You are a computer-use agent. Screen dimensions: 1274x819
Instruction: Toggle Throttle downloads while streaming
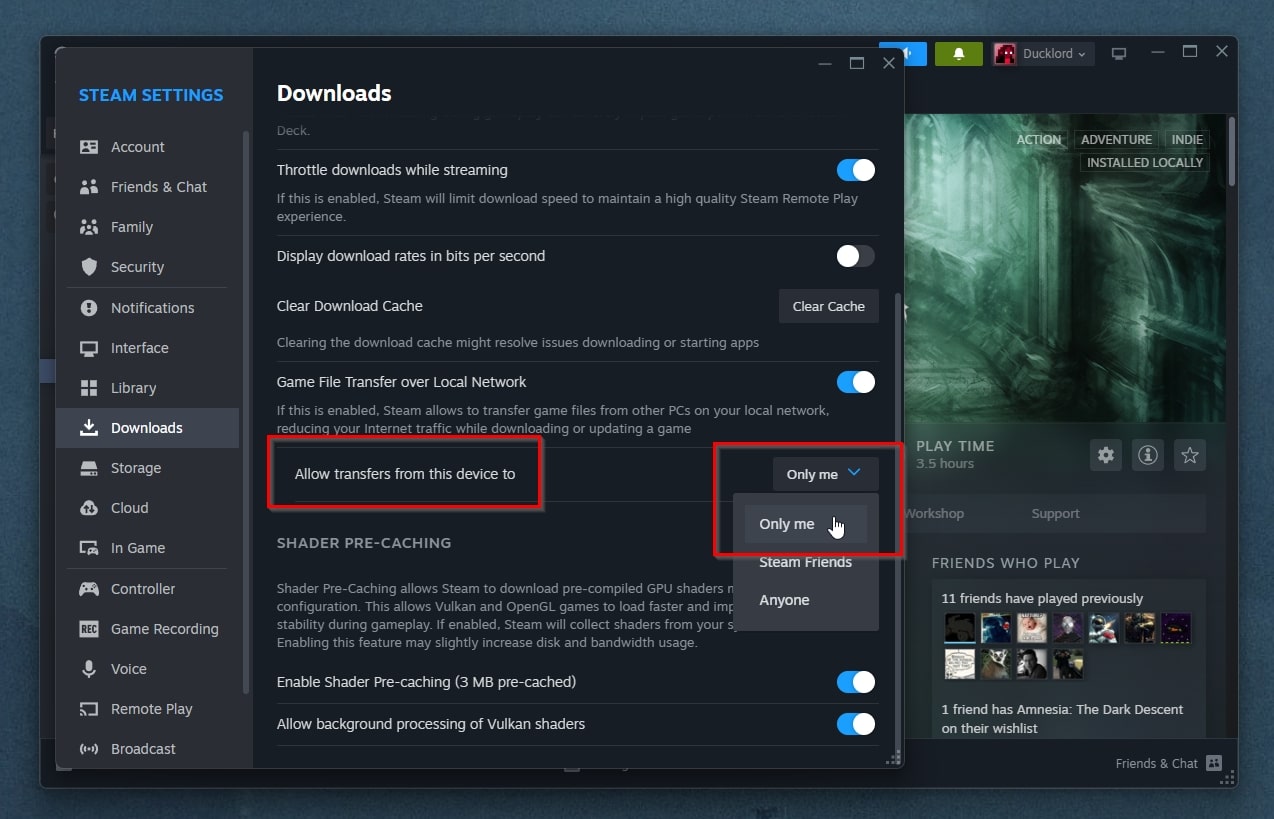click(856, 170)
